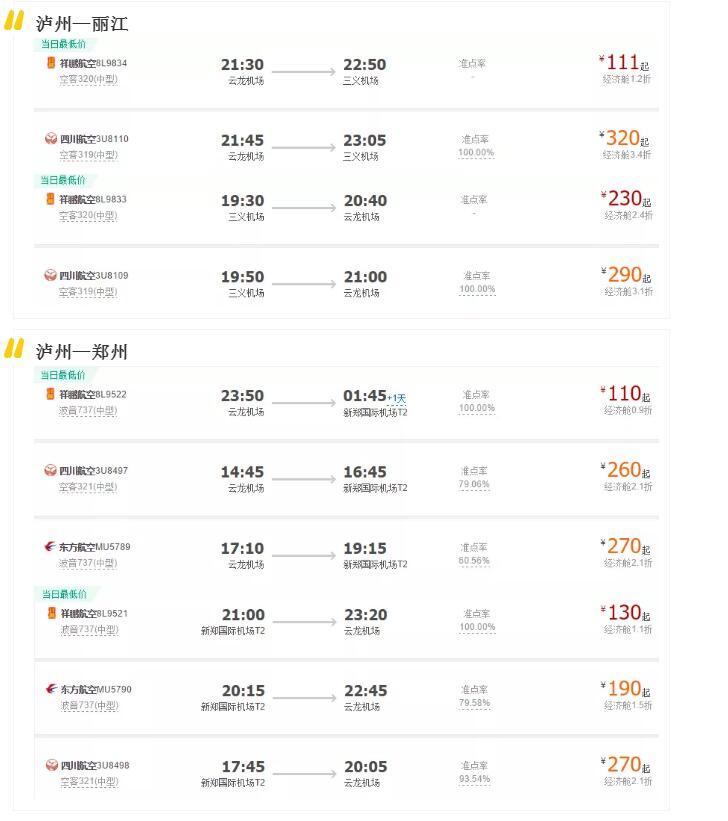Click the 祥鹏航空 logo for flight 8L9833
Screen dimensions: 728x821
[51, 199]
